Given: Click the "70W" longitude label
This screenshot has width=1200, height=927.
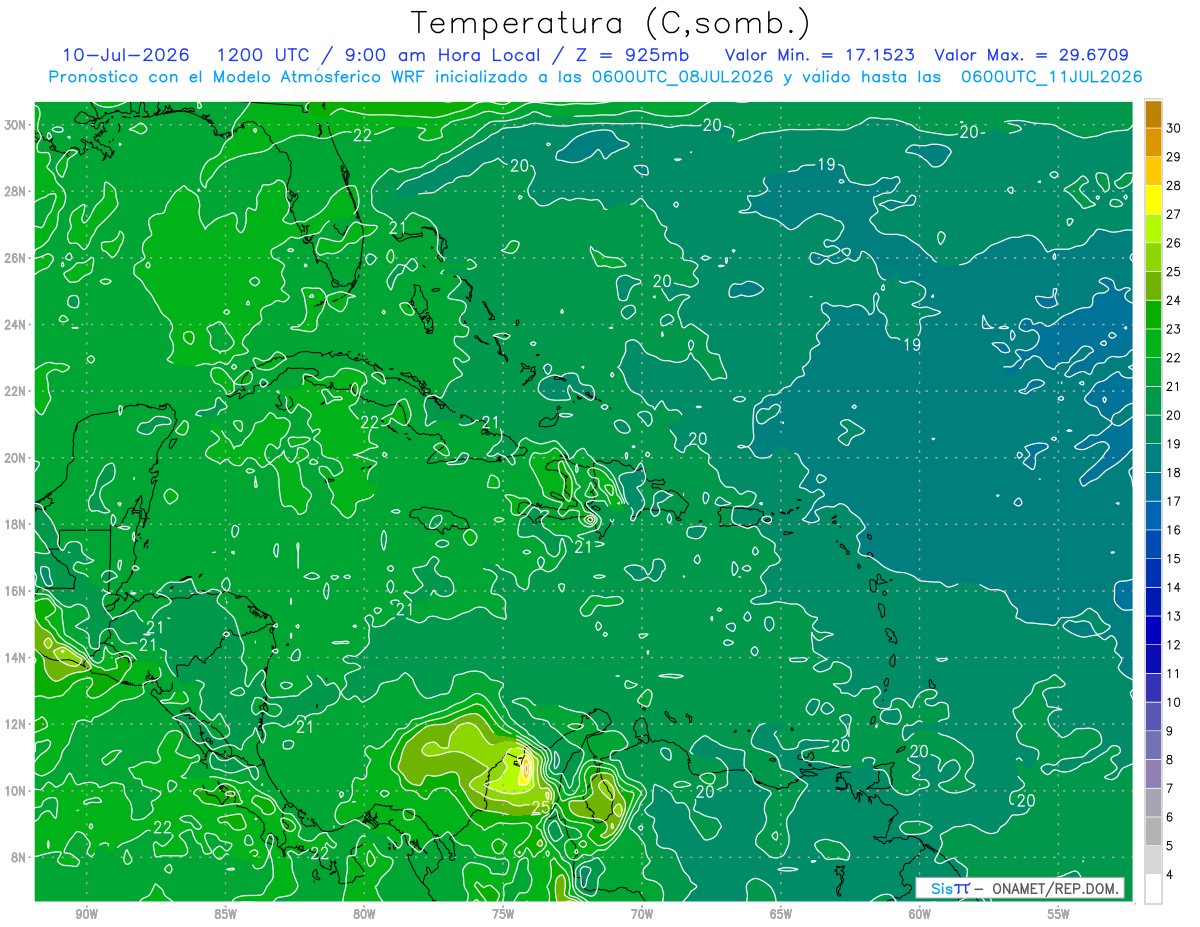Looking at the screenshot, I should [642, 914].
